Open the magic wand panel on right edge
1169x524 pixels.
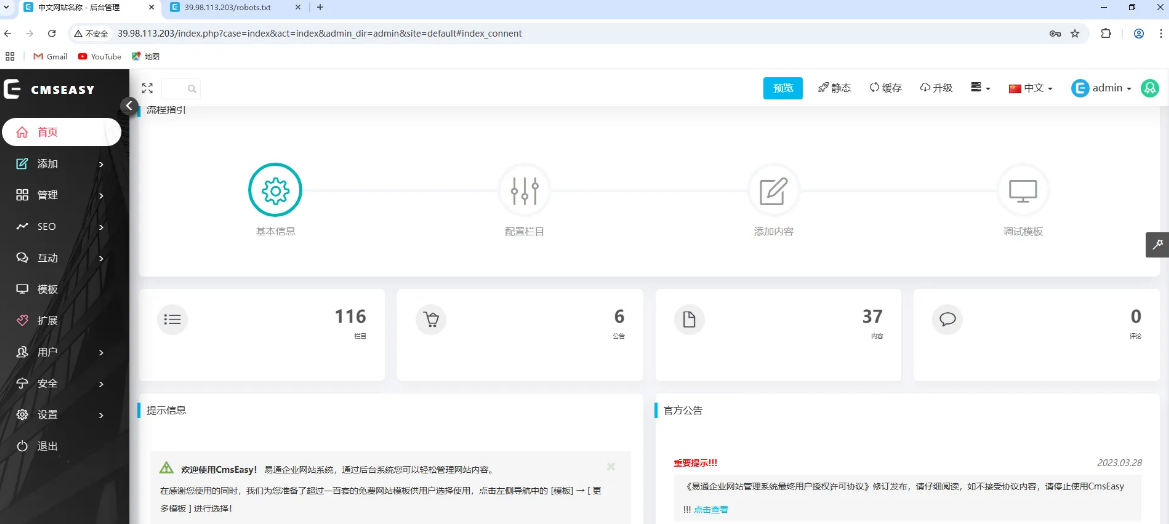tap(1157, 244)
